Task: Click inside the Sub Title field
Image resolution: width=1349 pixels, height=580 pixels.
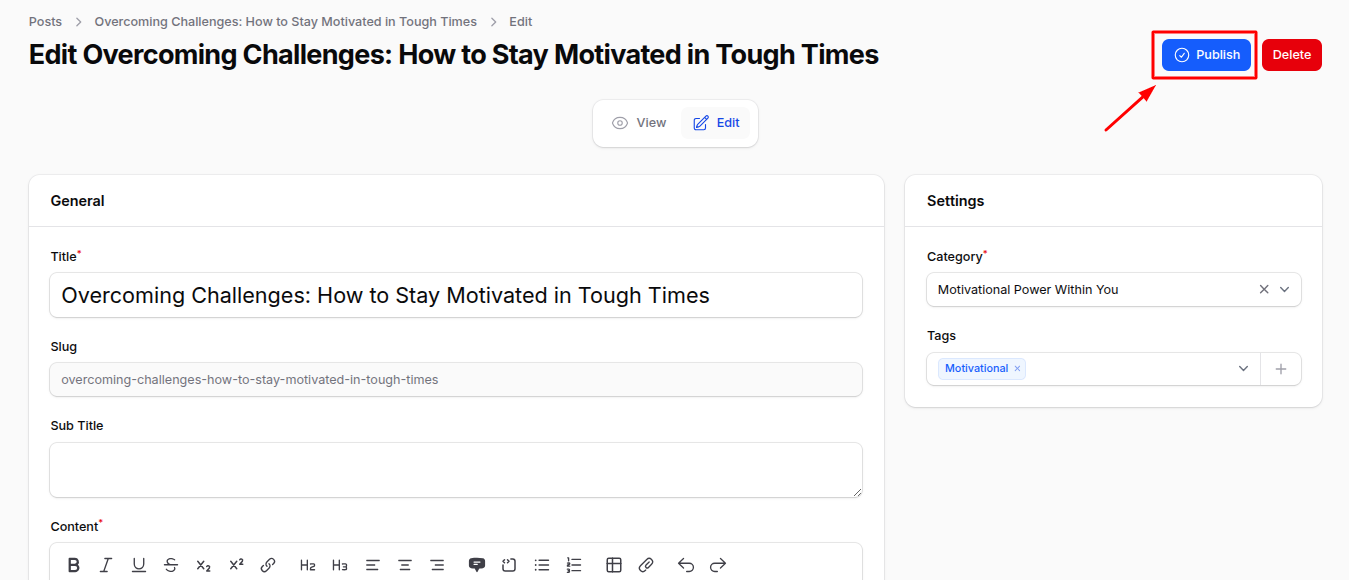Action: 456,469
